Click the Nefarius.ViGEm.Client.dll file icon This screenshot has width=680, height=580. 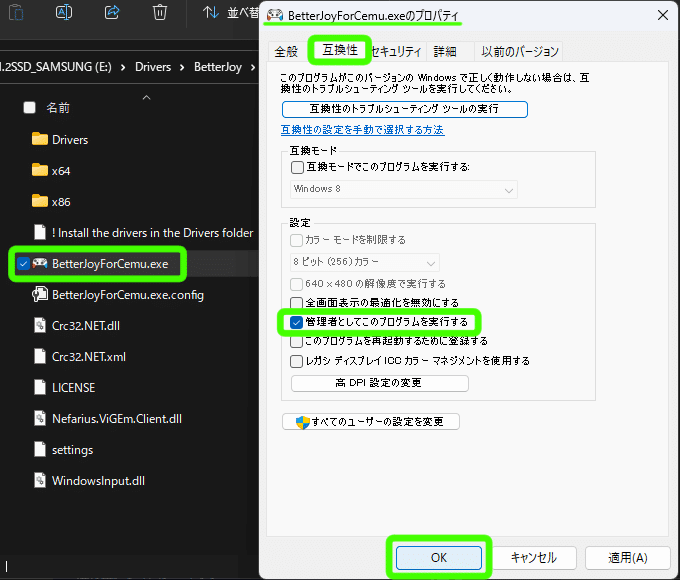click(x=40, y=419)
